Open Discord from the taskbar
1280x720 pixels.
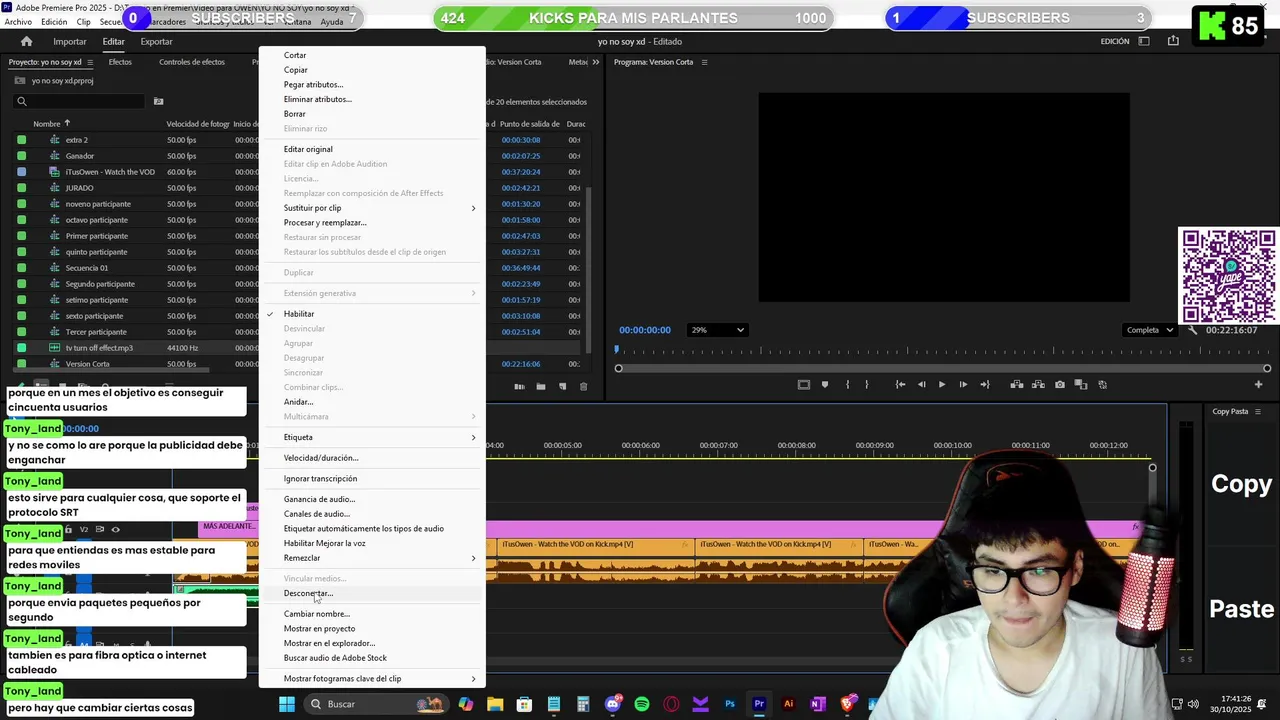[613, 704]
